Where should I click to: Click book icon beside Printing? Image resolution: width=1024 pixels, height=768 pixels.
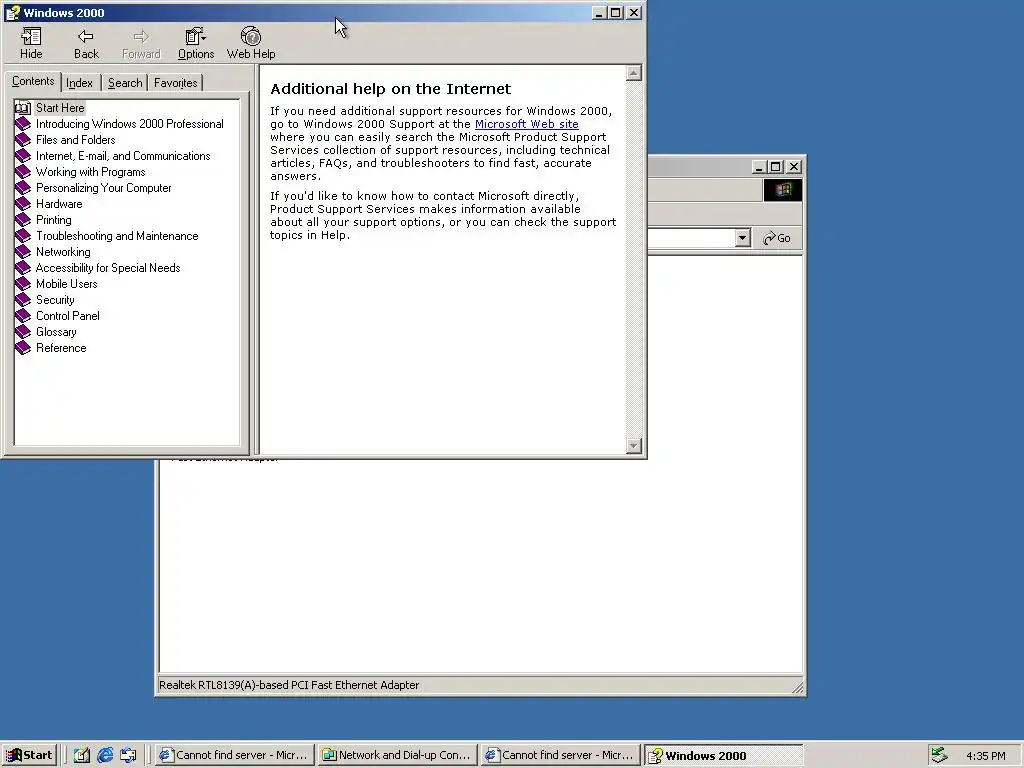(x=23, y=219)
